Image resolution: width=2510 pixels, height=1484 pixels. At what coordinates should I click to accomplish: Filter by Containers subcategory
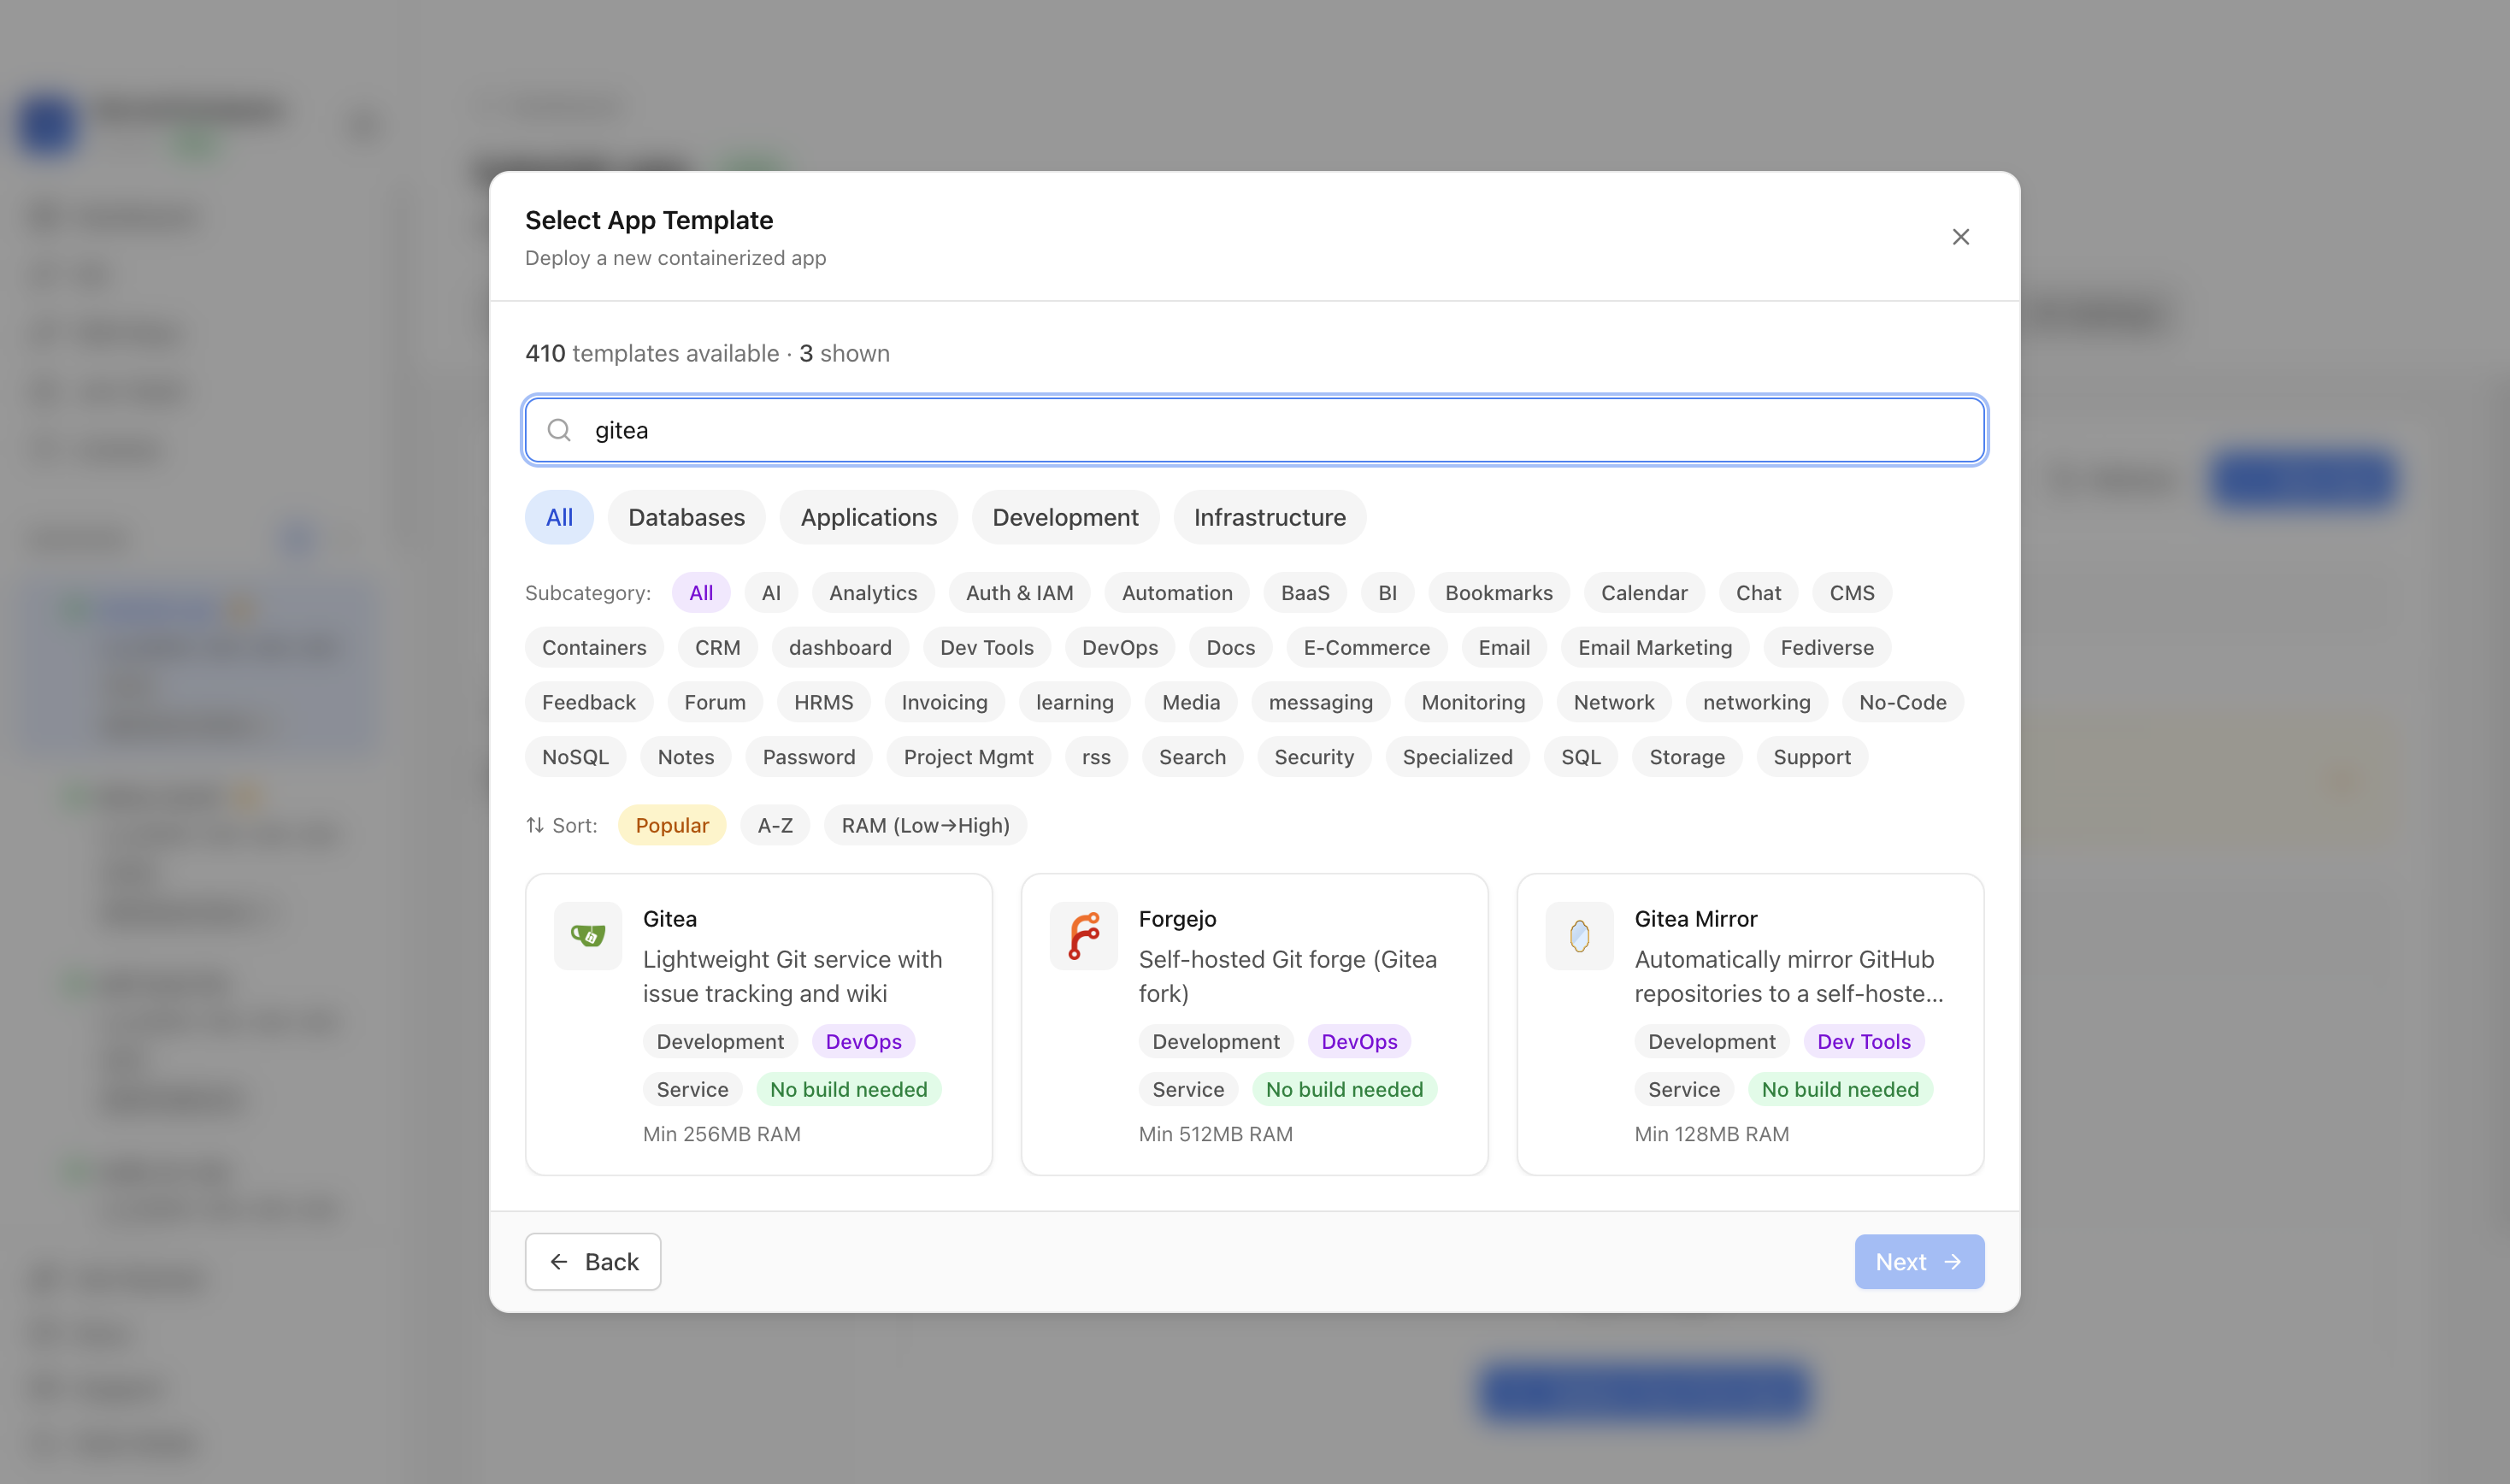click(594, 648)
